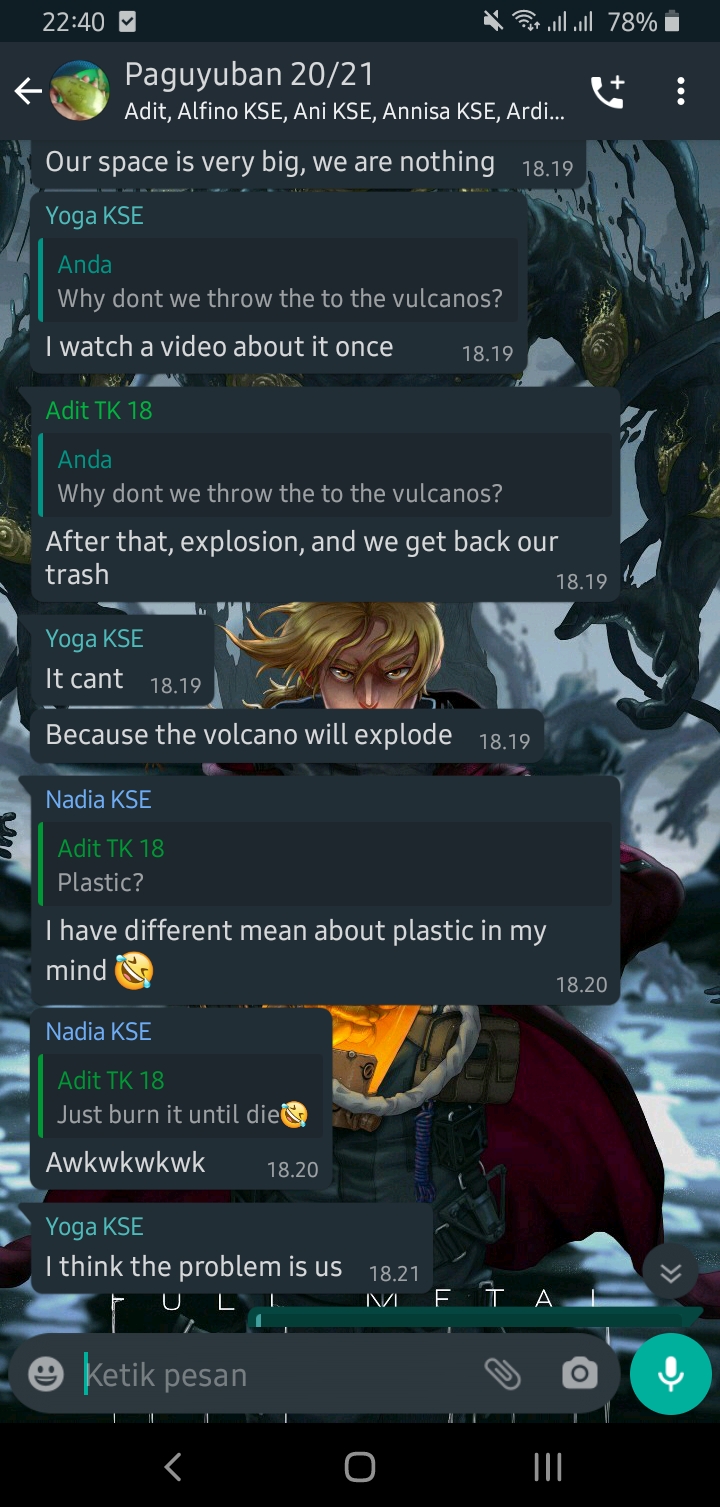The height and width of the screenshot is (1507, 720).
Task: Tap Android back navigation chevron
Action: 173,1467
